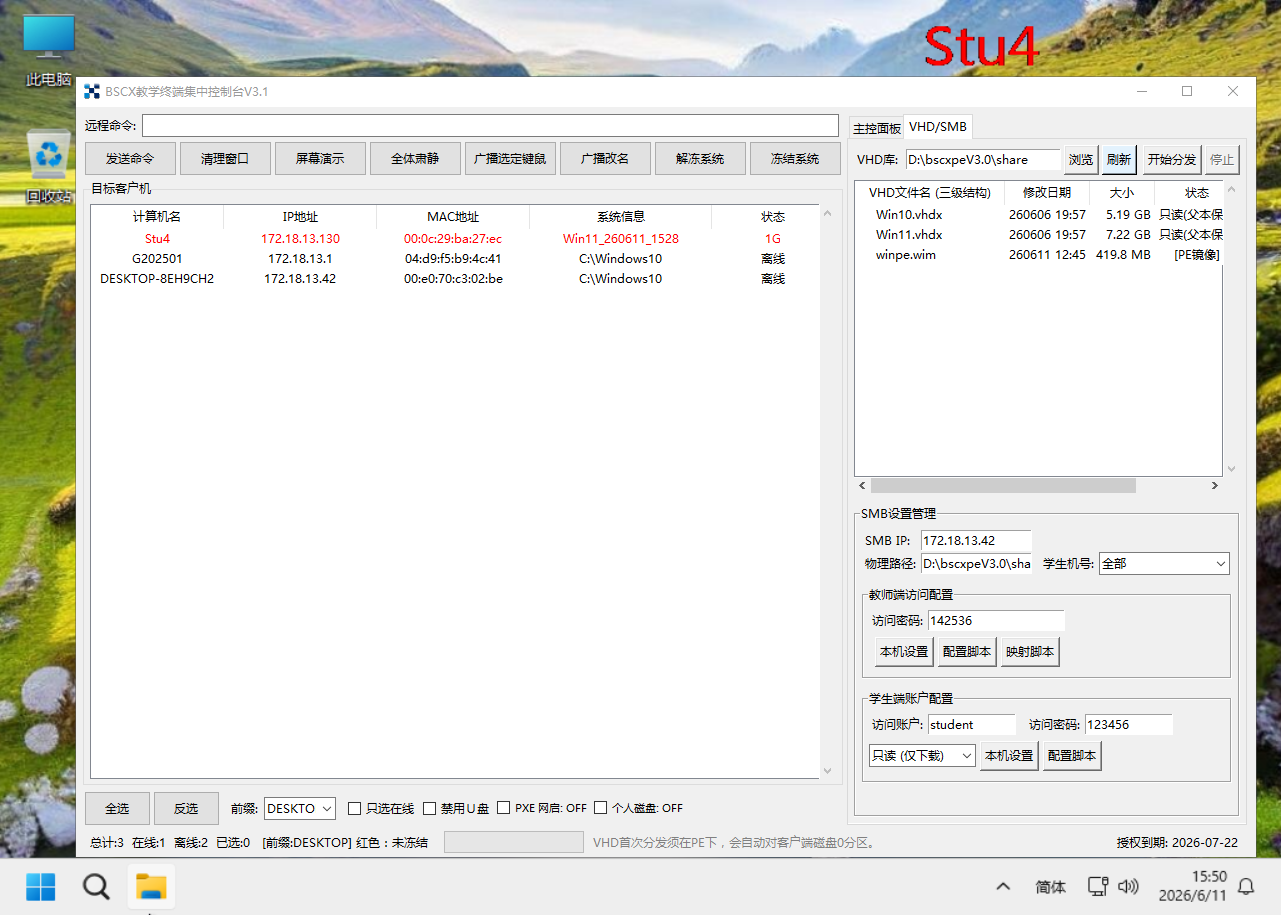Click the SMB IP field

click(x=976, y=541)
